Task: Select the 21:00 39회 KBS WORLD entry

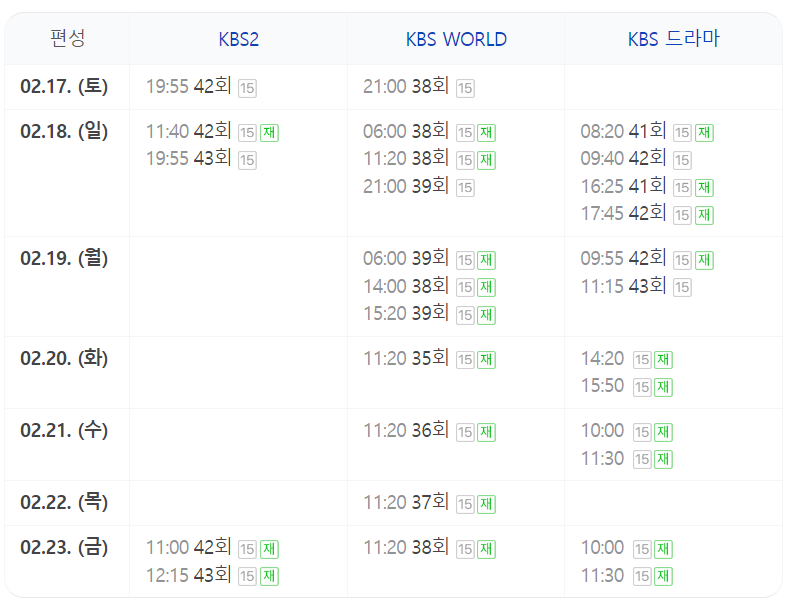Action: [406, 186]
